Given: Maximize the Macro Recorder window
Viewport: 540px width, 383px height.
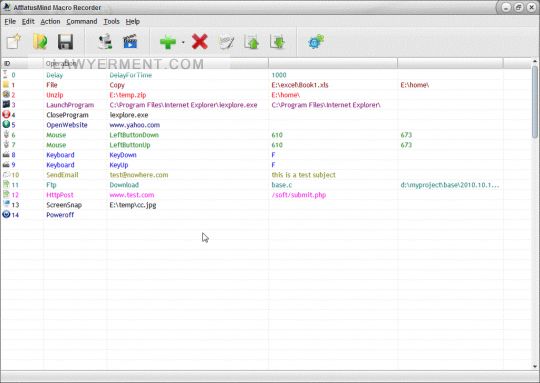Looking at the screenshot, I should point(519,7).
